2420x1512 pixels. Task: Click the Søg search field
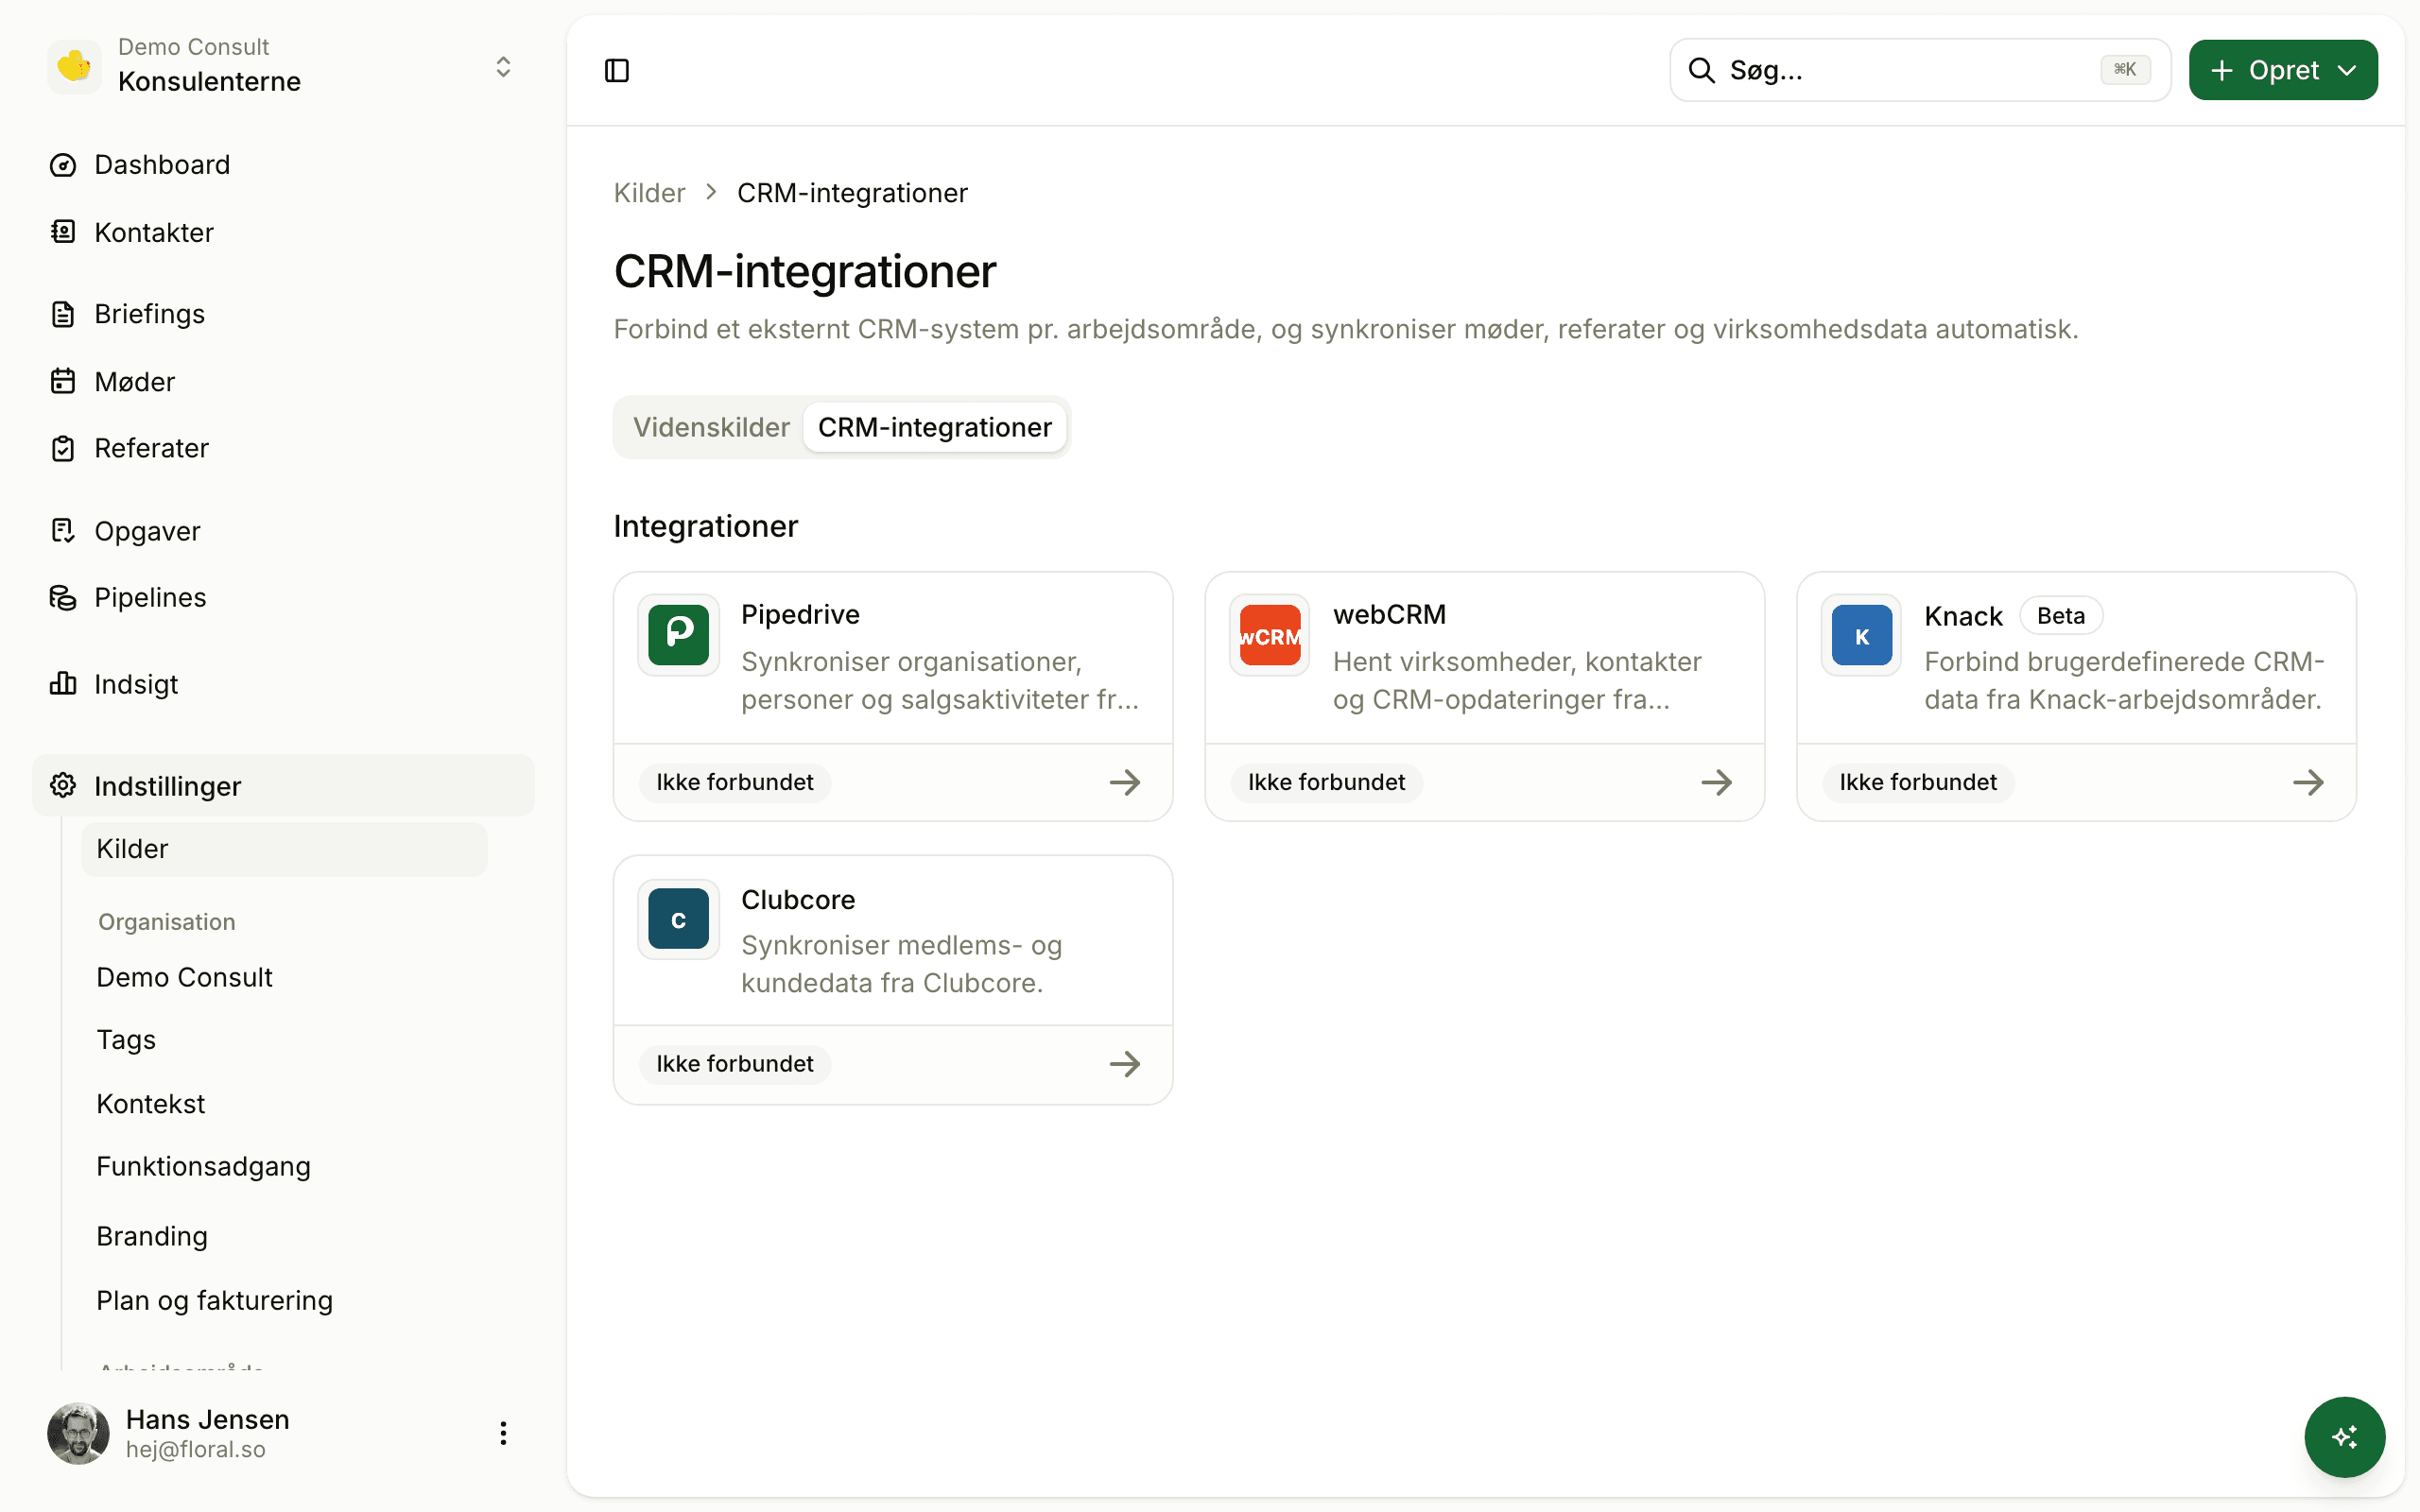[1920, 70]
